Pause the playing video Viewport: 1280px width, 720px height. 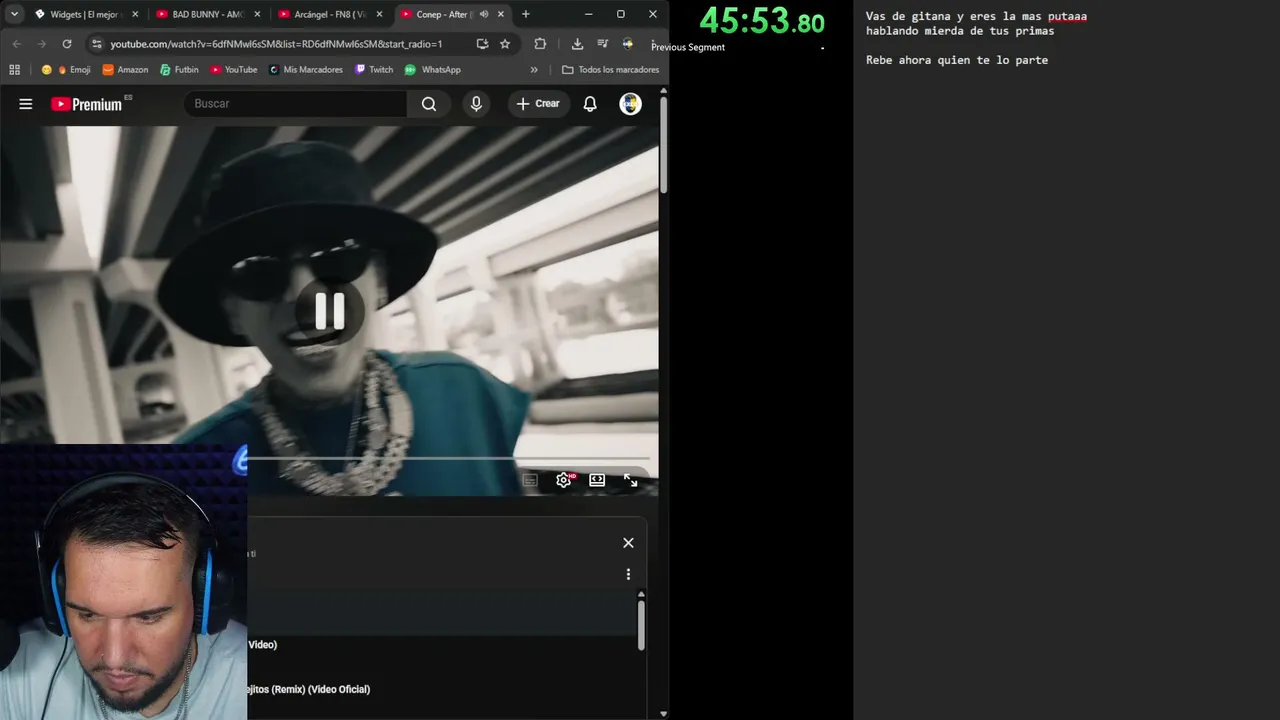click(x=330, y=311)
